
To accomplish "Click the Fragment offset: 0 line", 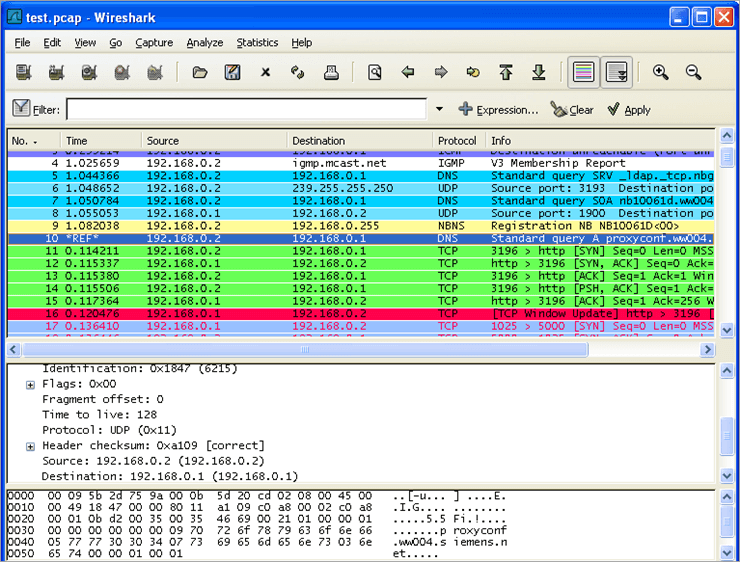I will [x=103, y=399].
